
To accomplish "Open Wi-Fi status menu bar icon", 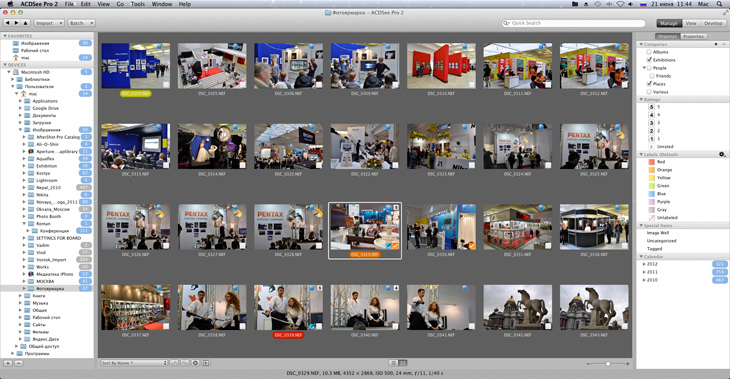I will pyautogui.click(x=620, y=4).
